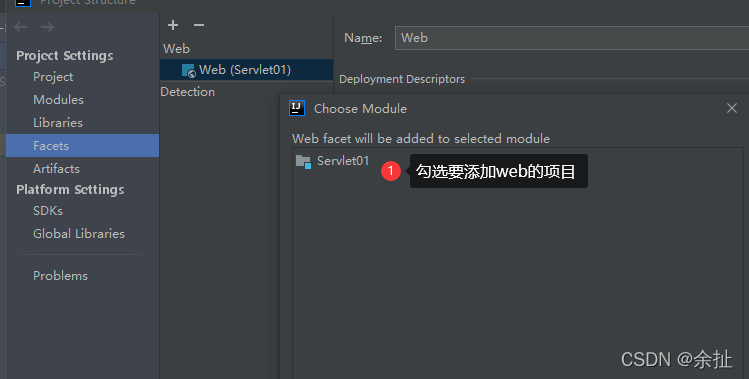Click the Project Settings heading

(65, 55)
